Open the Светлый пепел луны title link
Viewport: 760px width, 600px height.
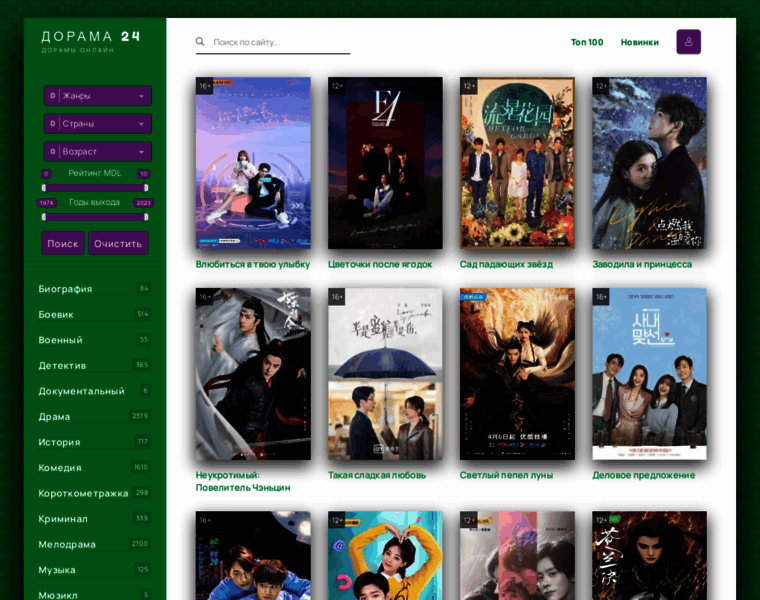coord(506,475)
